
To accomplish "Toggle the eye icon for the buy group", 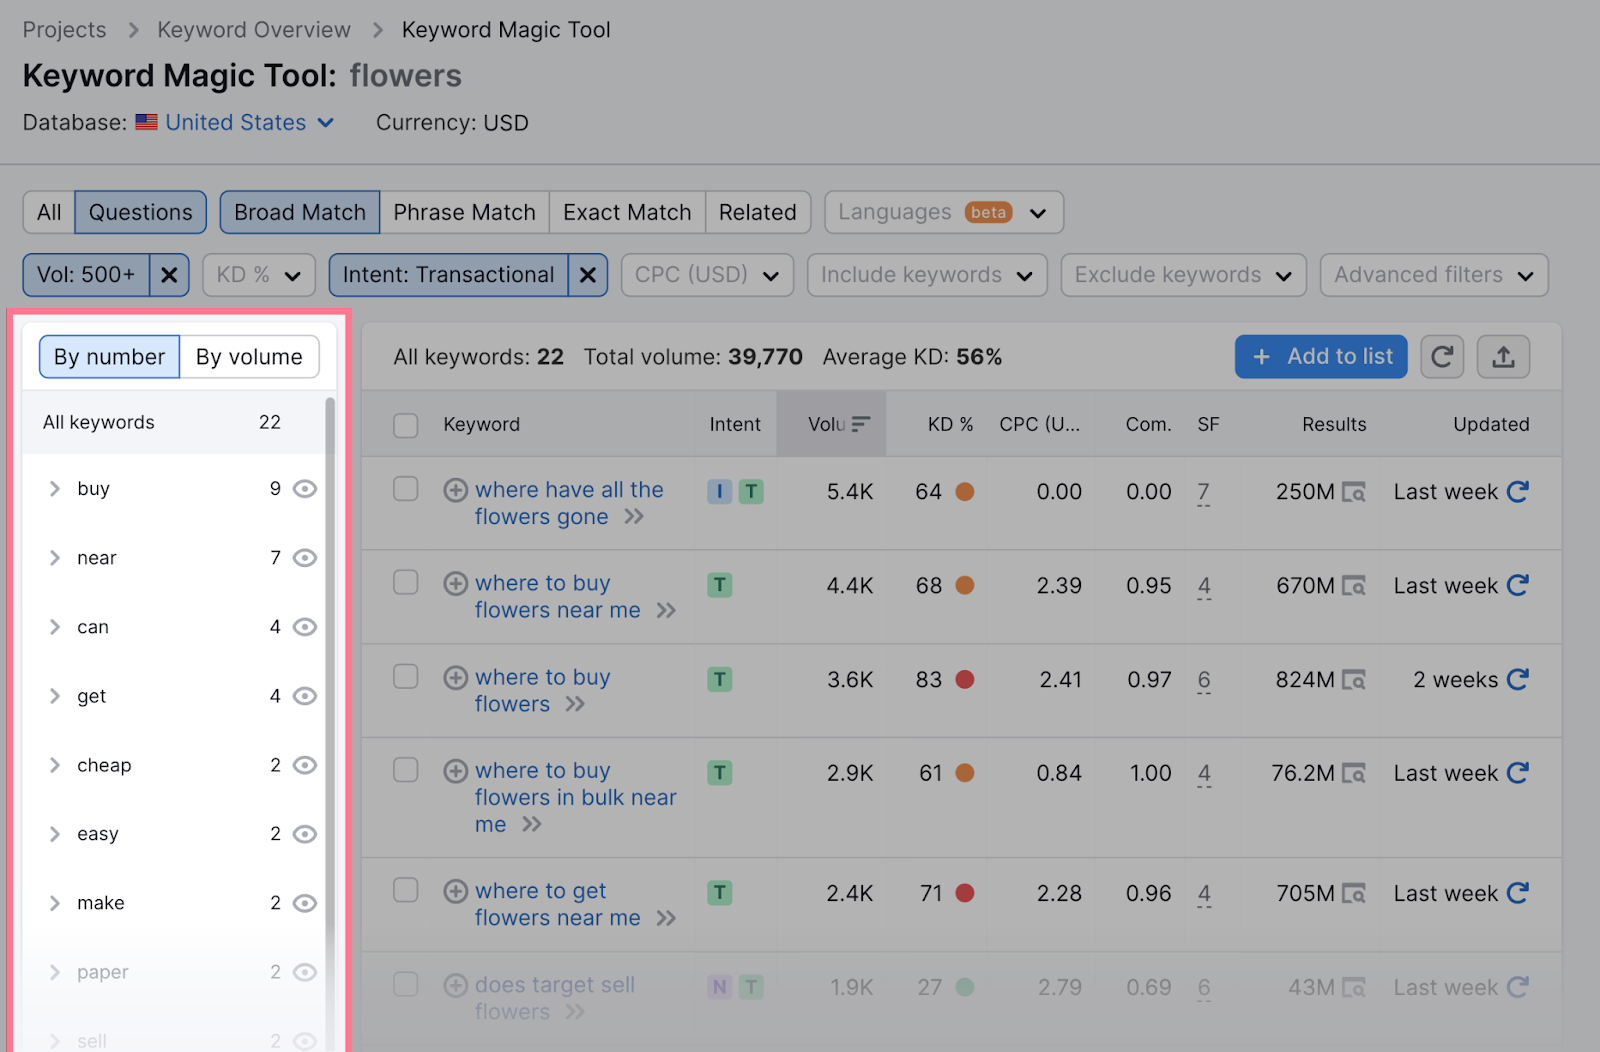I will [x=305, y=489].
